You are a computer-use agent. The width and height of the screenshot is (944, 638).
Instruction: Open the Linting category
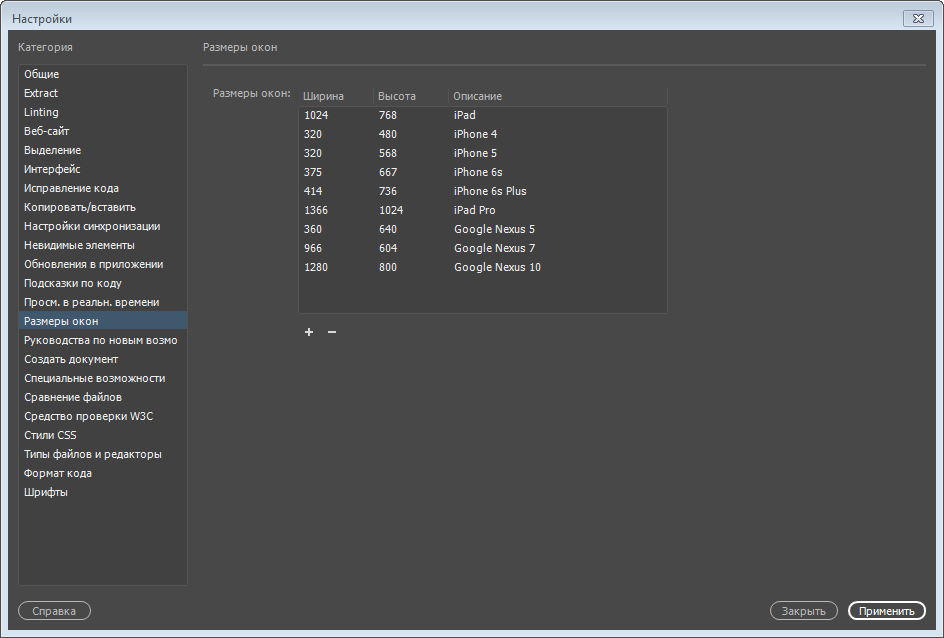pos(42,112)
